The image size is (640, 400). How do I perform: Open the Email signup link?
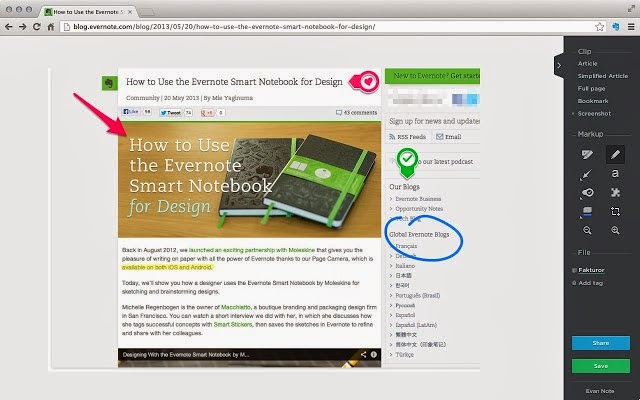449,137
